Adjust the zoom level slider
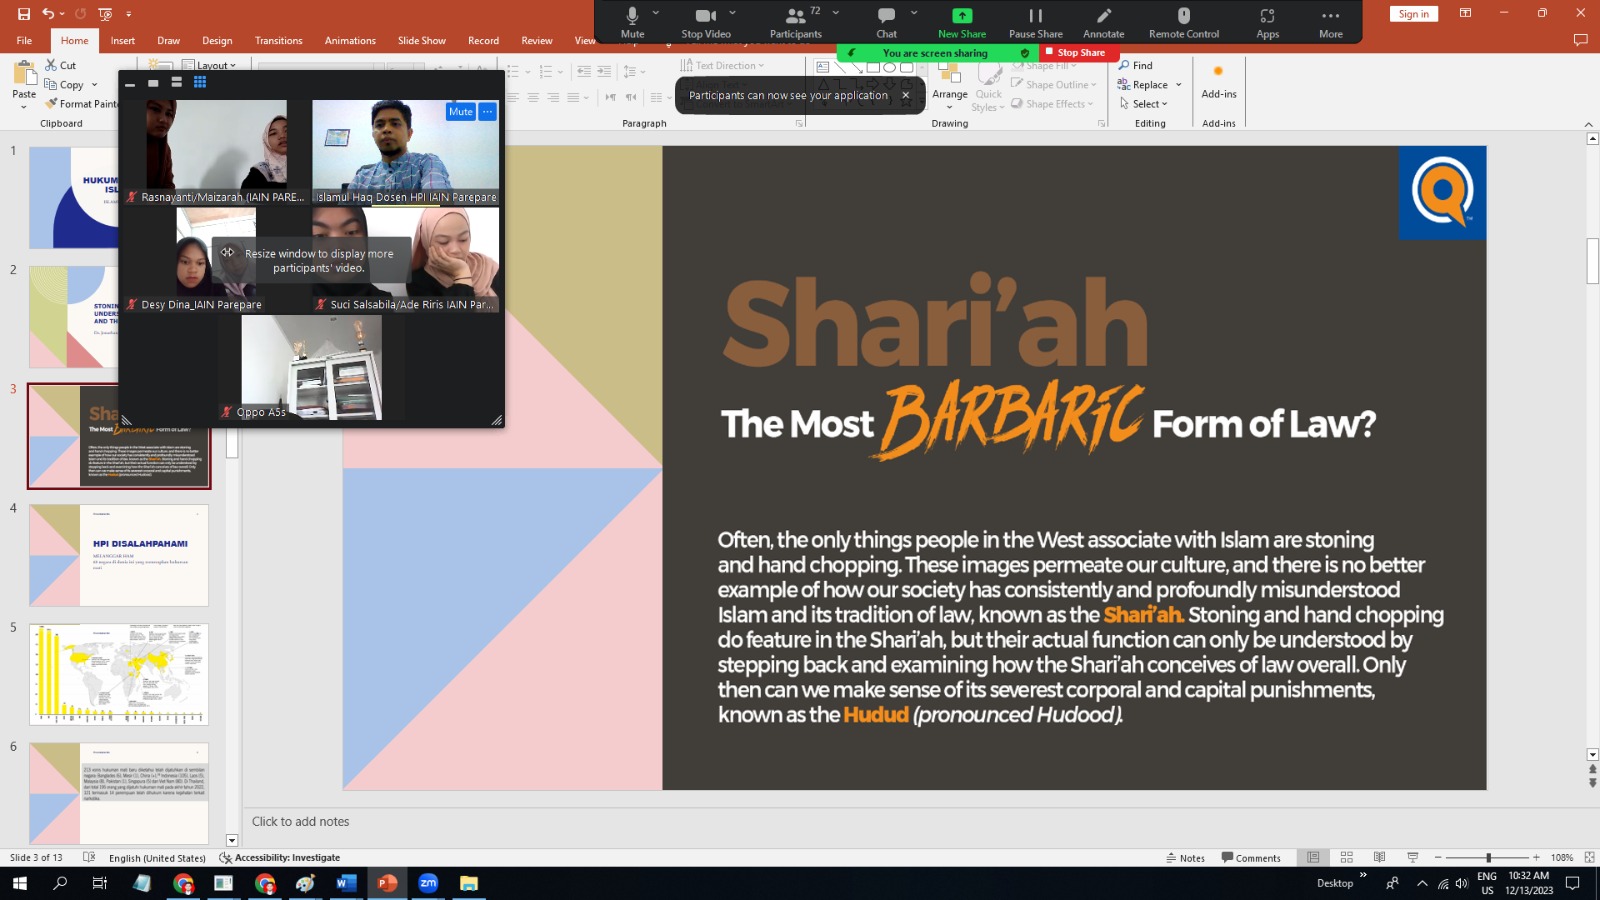The width and height of the screenshot is (1600, 900). pyautogui.click(x=1488, y=858)
